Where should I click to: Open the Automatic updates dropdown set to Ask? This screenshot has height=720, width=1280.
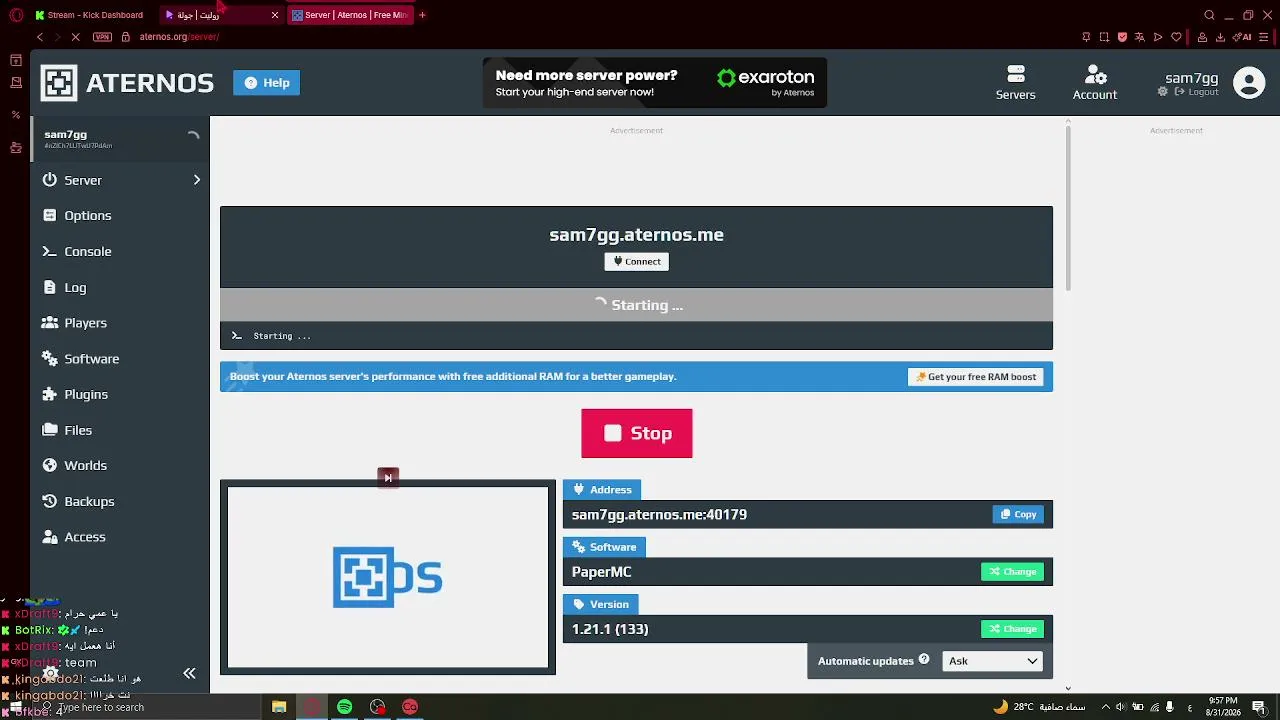click(993, 661)
